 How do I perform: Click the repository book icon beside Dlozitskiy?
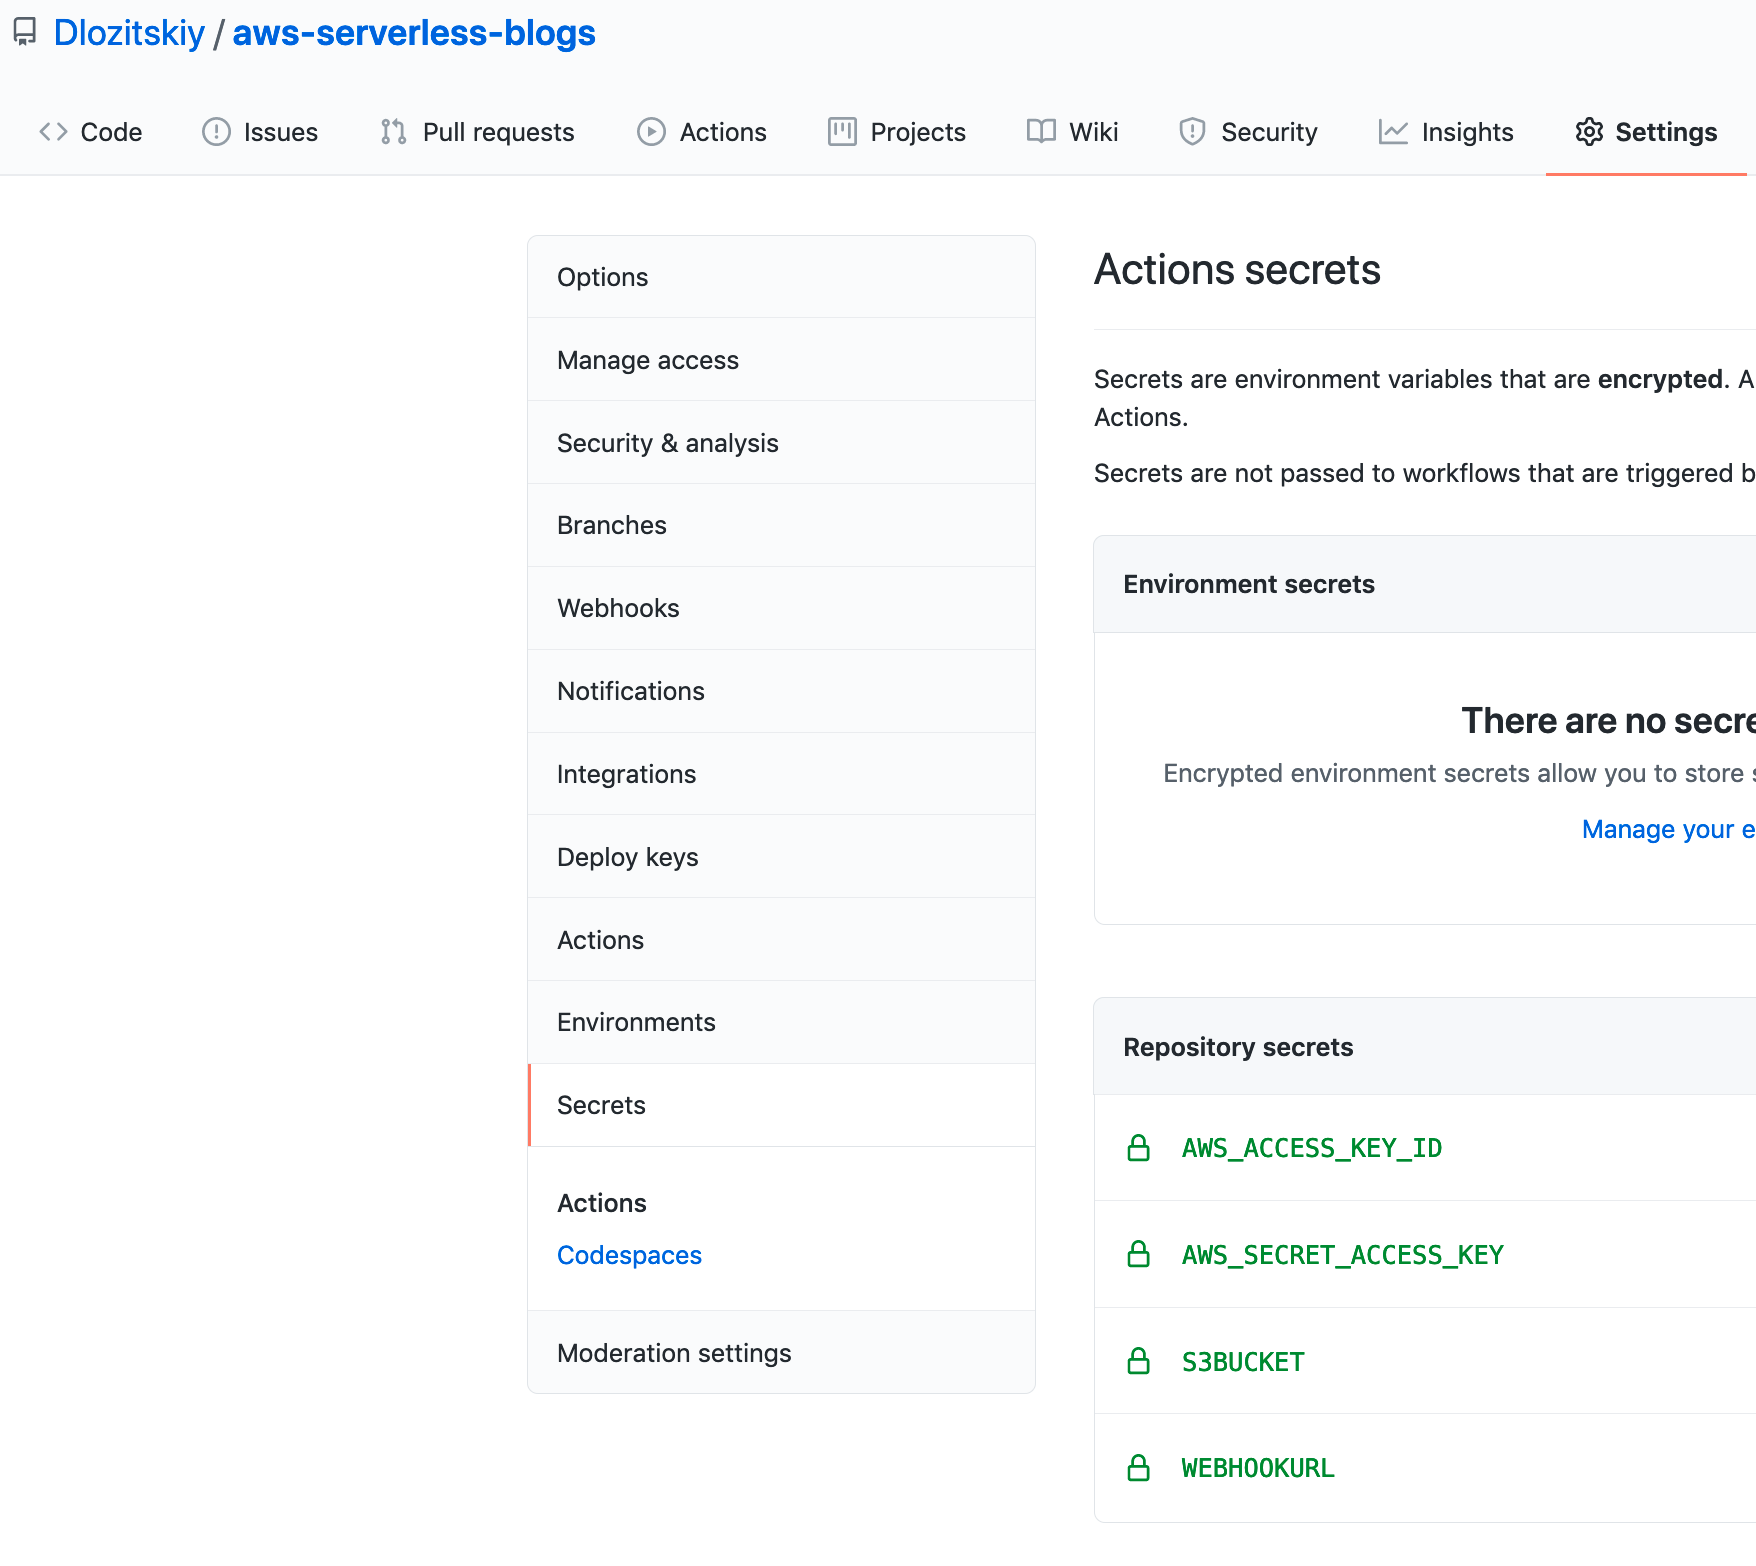click(x=25, y=32)
